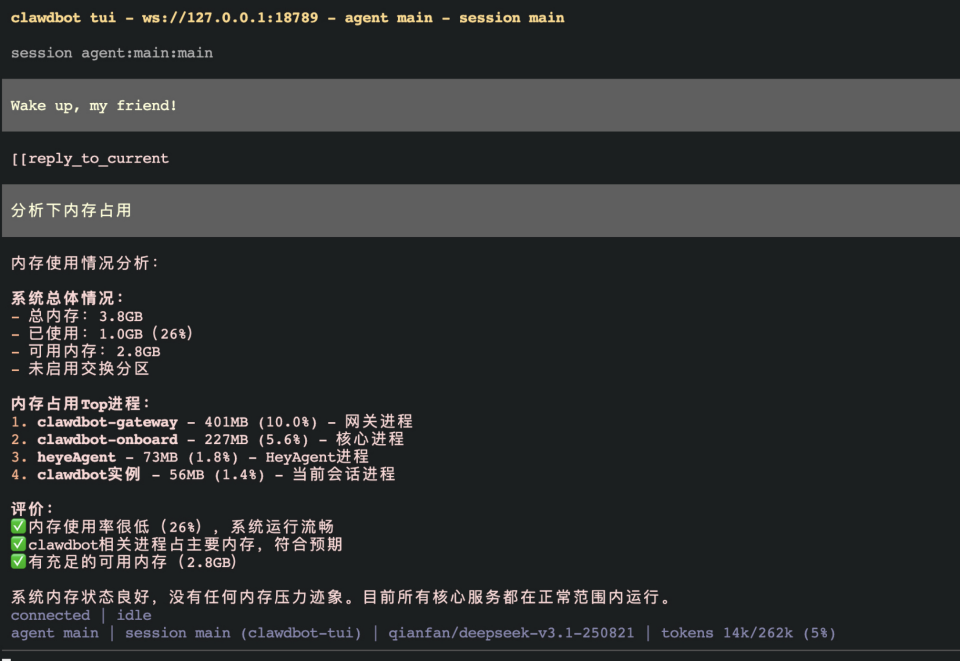Click the 'session agent:main:main' line
960x661 pixels.
coord(112,53)
